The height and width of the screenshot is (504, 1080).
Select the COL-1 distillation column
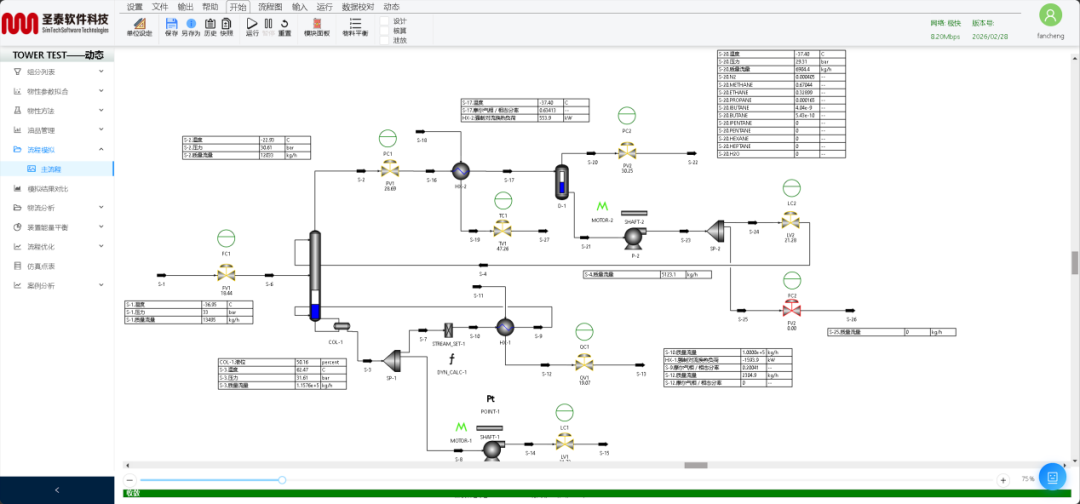(315, 275)
